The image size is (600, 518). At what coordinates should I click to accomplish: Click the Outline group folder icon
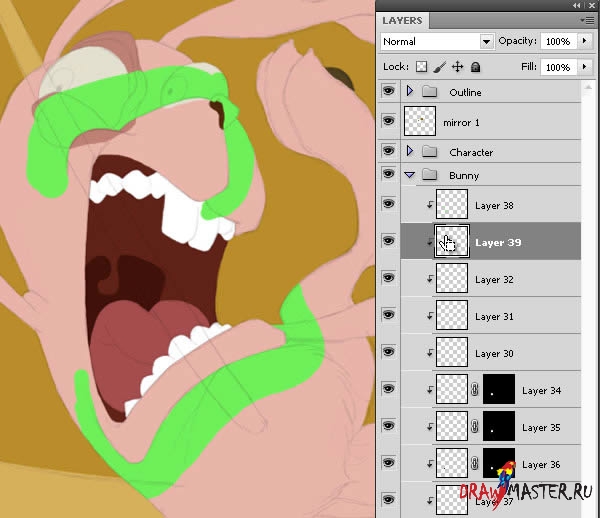point(429,91)
